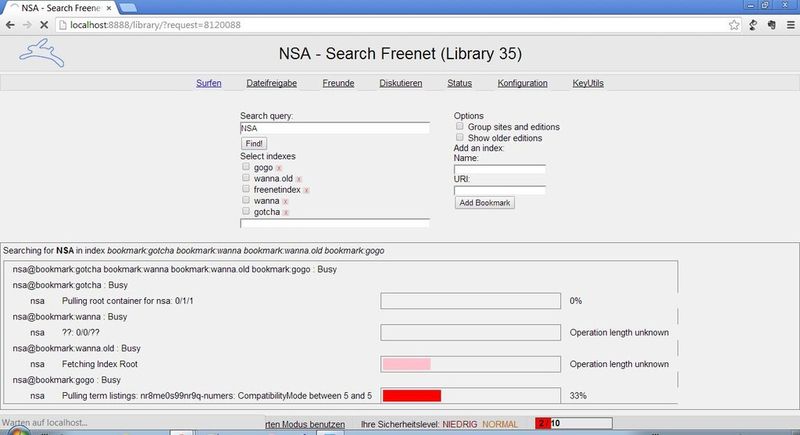Screen dimensions: 800x435
Task: Focus the Search query input field
Action: tap(335, 129)
